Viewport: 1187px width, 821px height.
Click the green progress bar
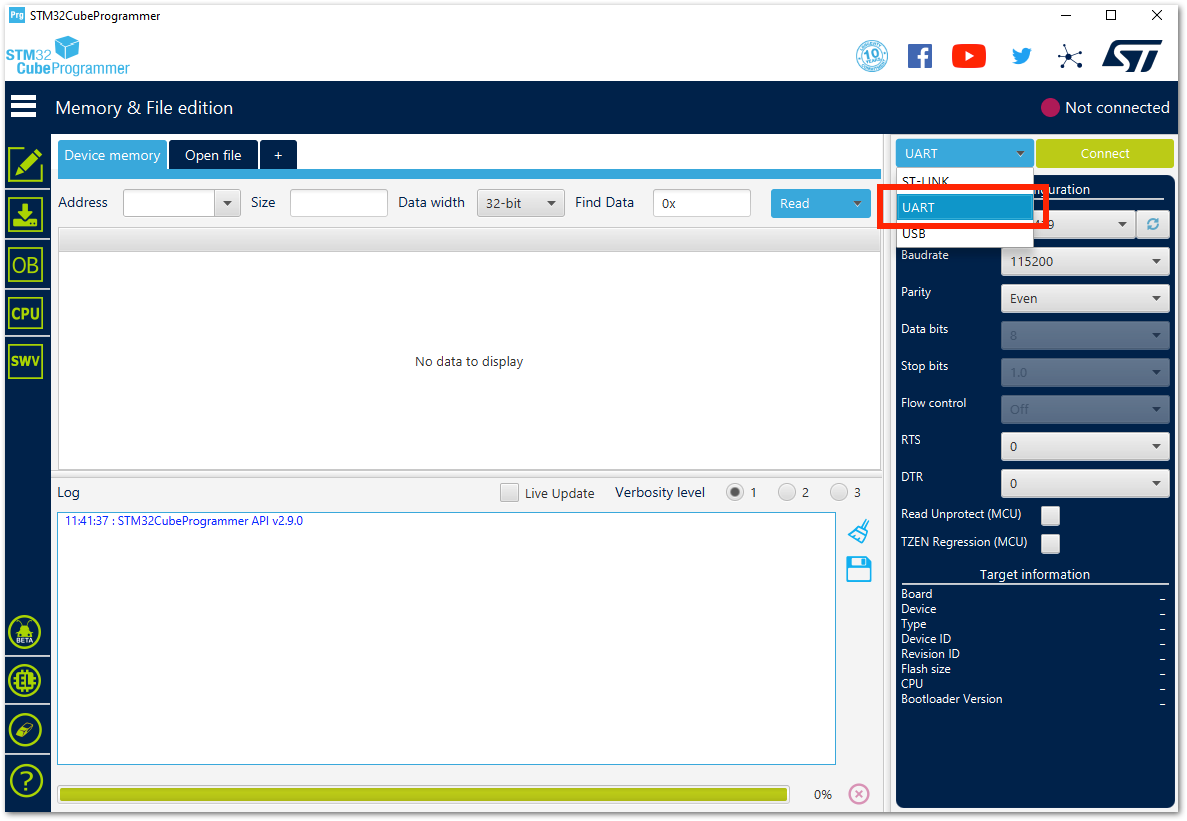[x=423, y=794]
